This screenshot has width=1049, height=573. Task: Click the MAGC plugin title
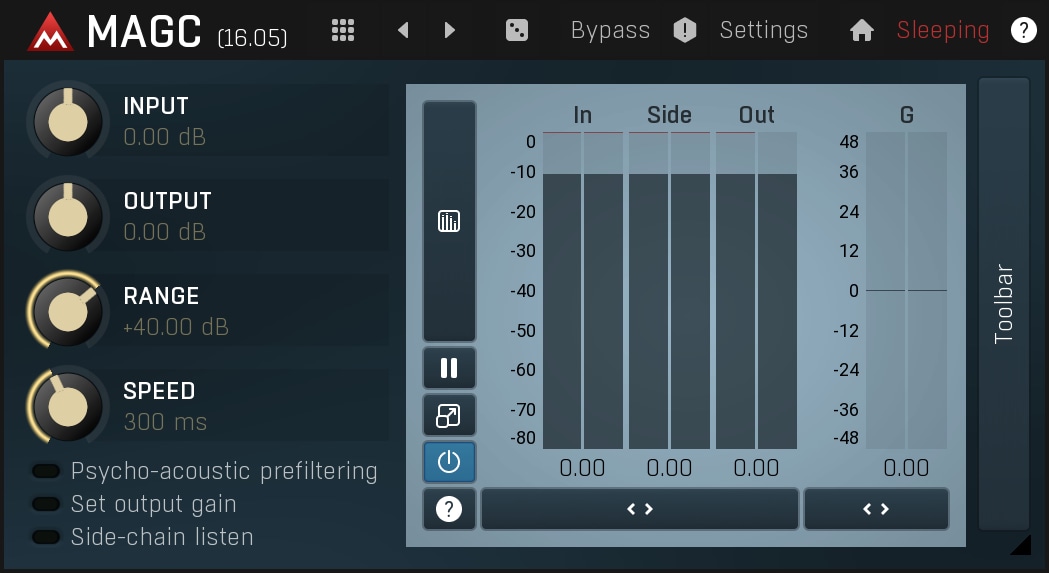(144, 31)
